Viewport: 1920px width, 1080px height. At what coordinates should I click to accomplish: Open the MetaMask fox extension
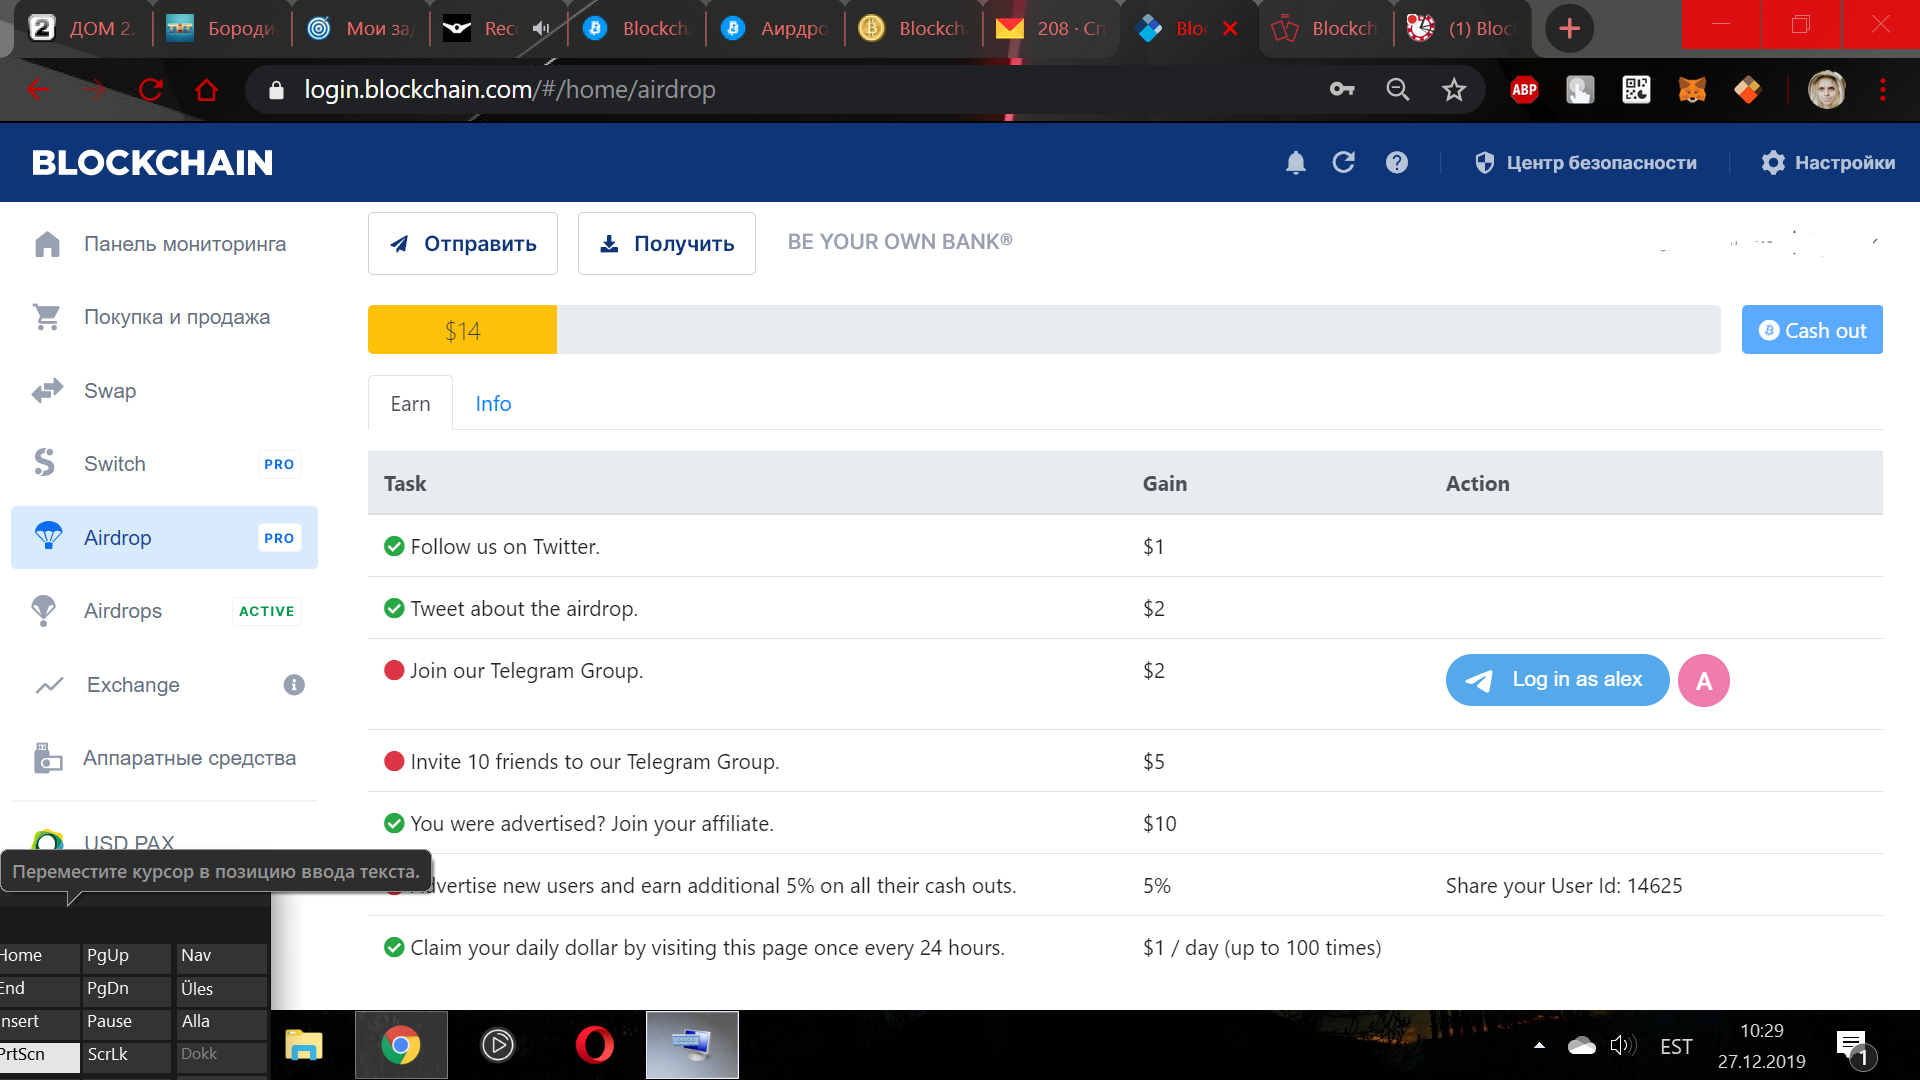[1692, 90]
